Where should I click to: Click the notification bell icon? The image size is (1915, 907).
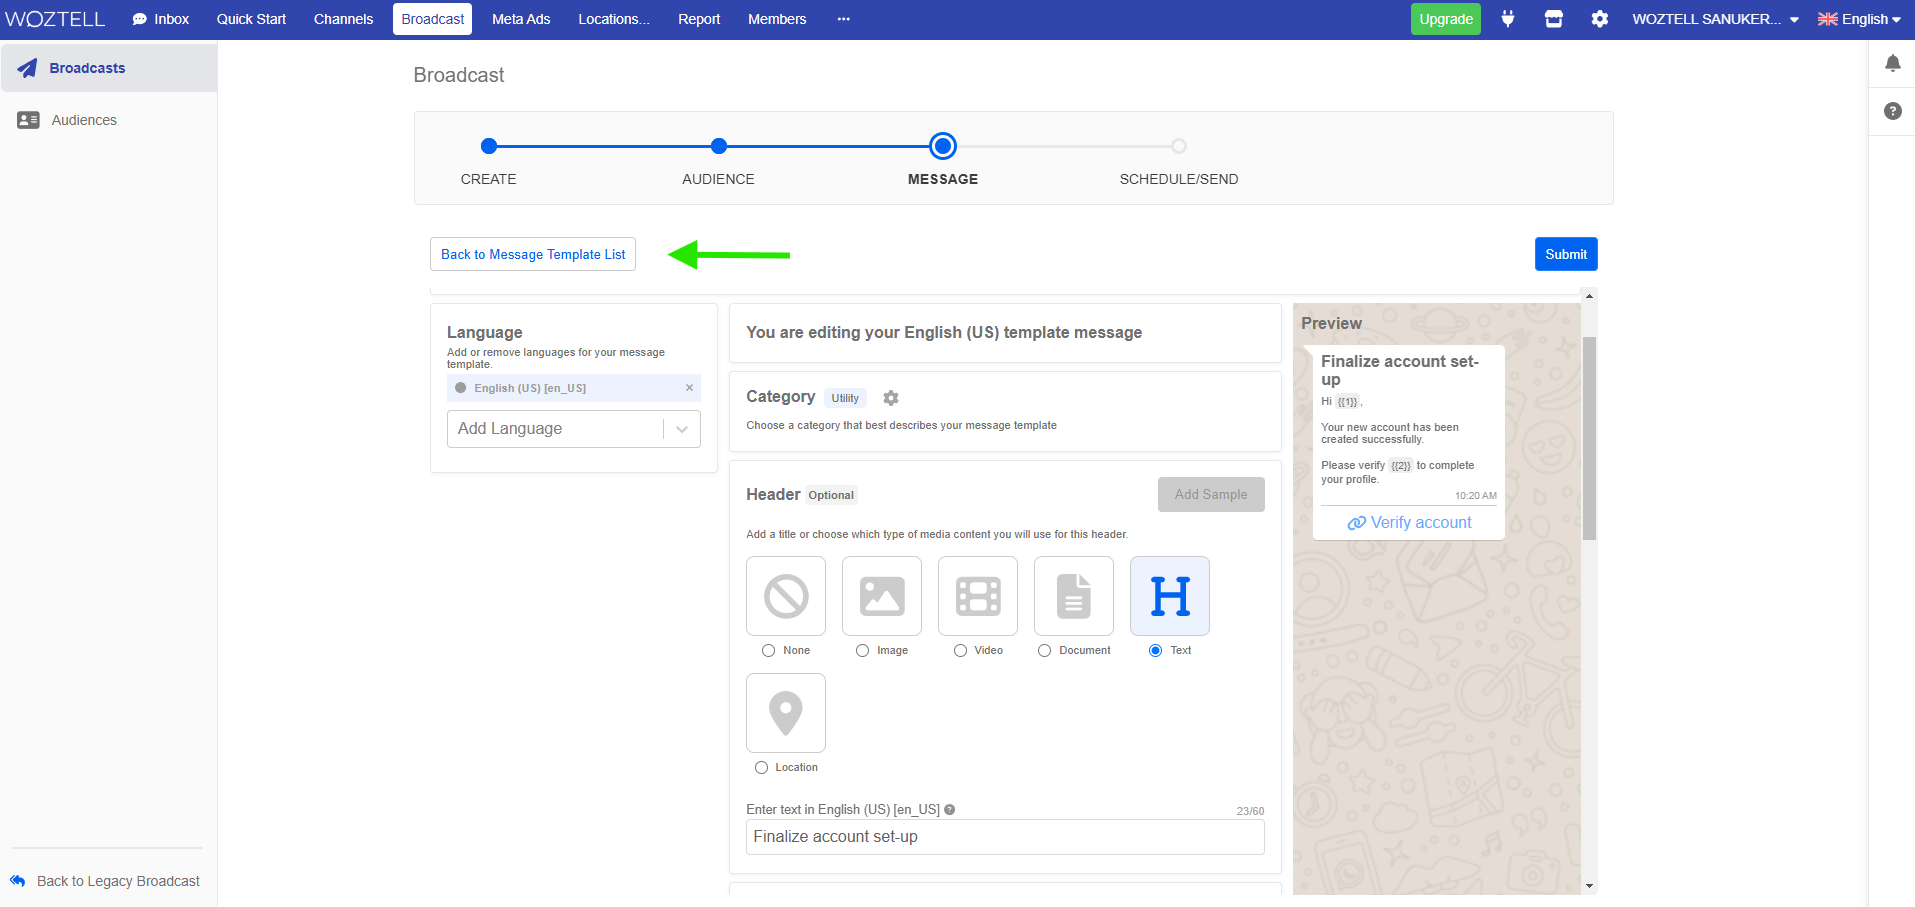click(x=1892, y=64)
